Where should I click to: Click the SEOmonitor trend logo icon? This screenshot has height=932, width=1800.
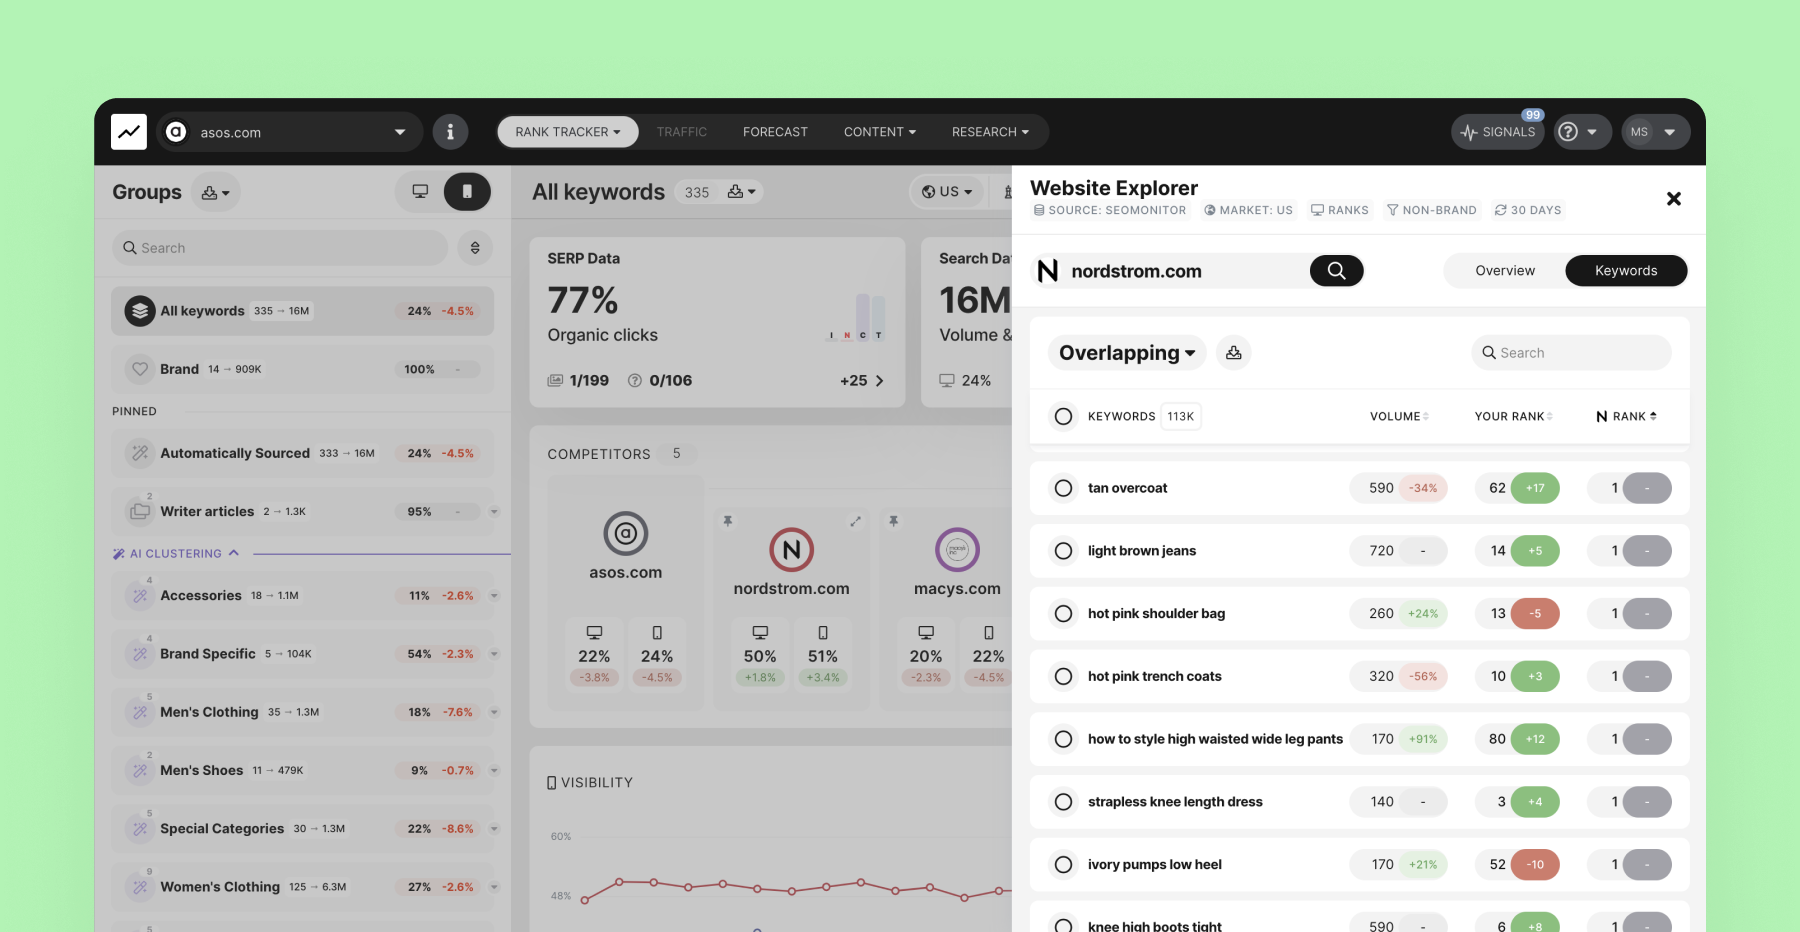tap(129, 131)
